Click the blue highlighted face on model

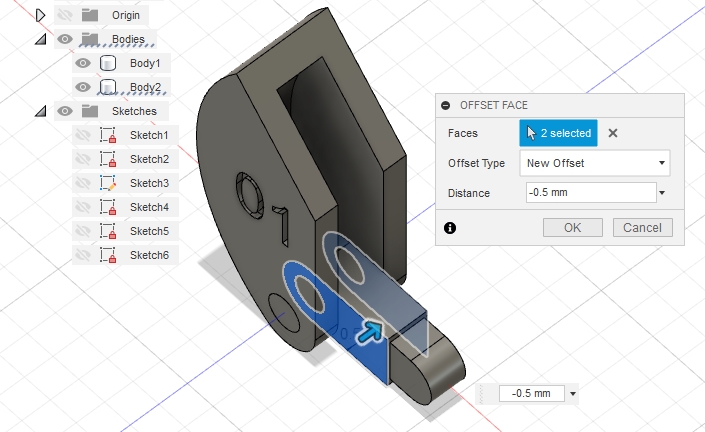click(x=335, y=324)
